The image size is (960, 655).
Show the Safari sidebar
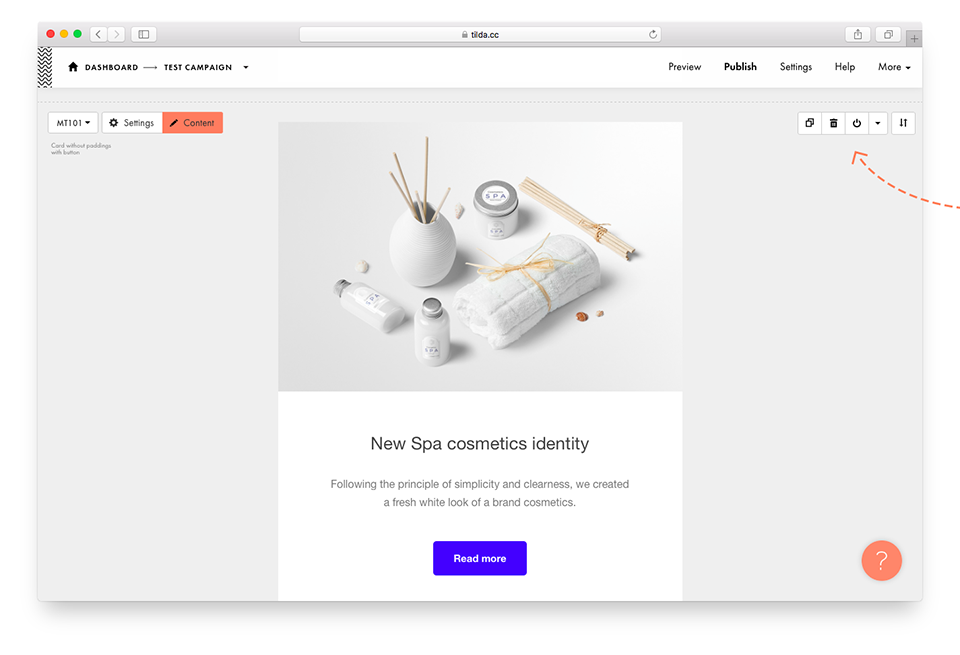144,34
